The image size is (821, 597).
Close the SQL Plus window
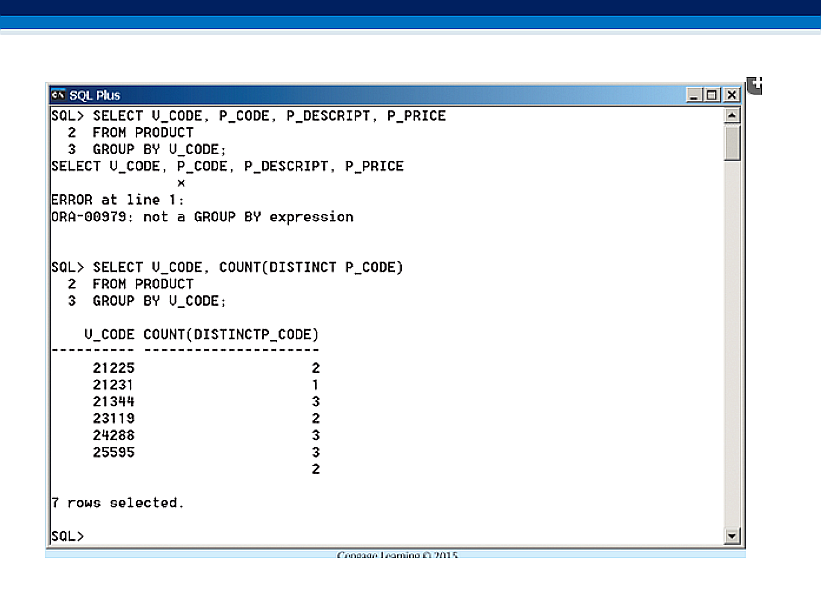(x=731, y=95)
